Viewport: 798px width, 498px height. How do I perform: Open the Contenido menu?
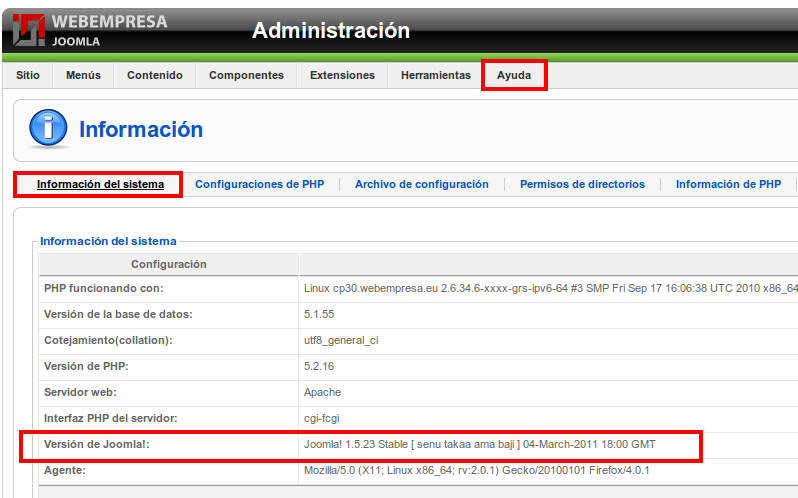tap(155, 75)
